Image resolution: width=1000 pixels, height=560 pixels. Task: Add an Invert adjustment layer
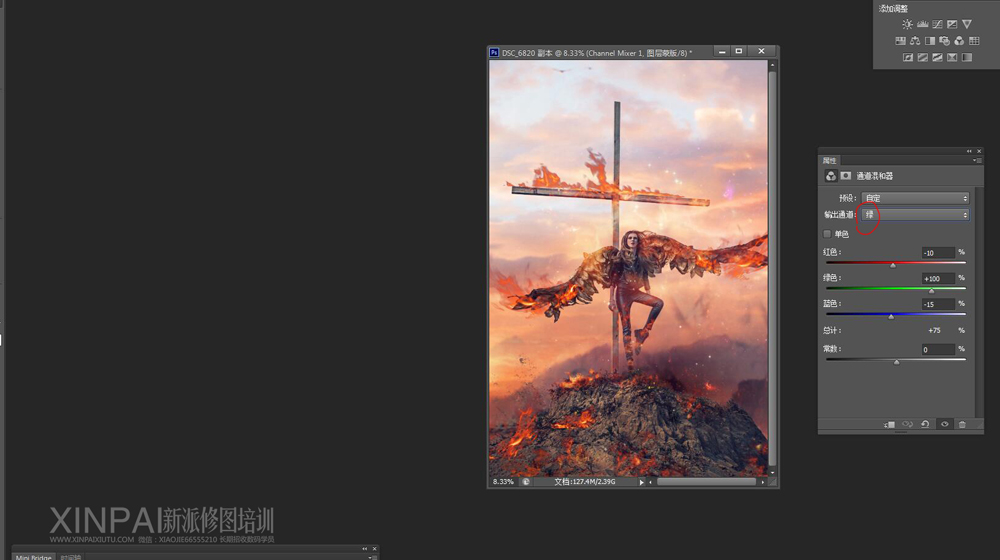pyautogui.click(x=908, y=57)
